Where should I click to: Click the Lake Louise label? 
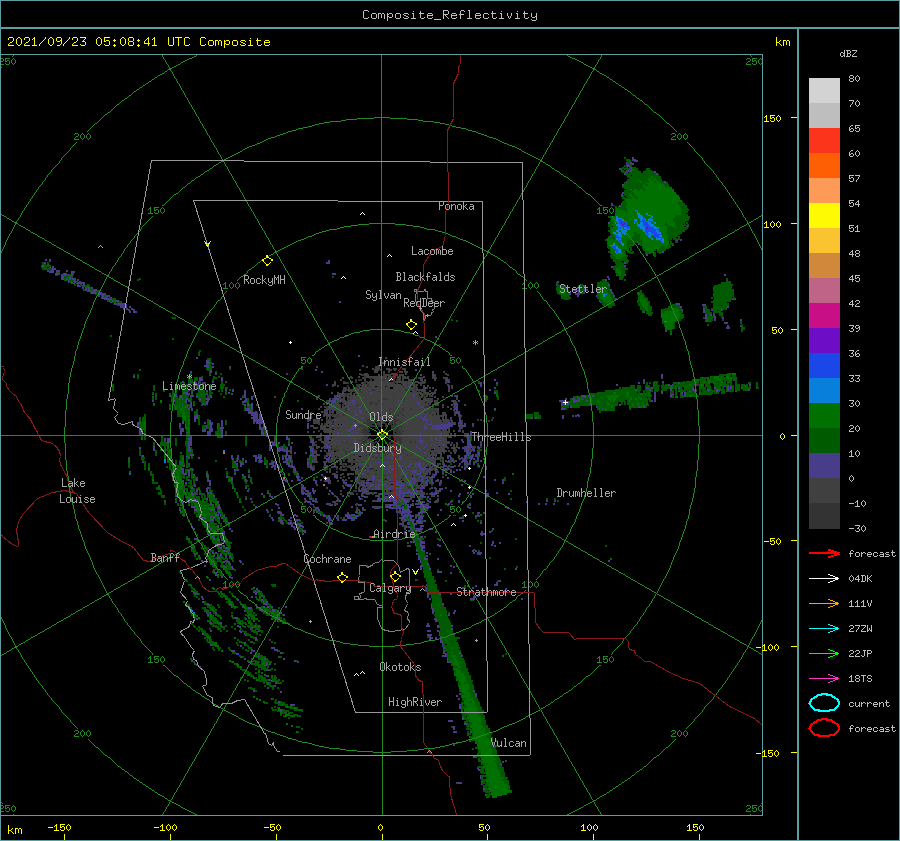point(77,491)
